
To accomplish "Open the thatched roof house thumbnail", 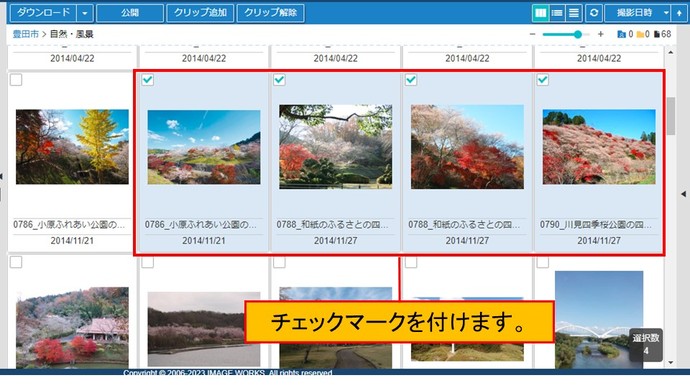I will [72, 327].
